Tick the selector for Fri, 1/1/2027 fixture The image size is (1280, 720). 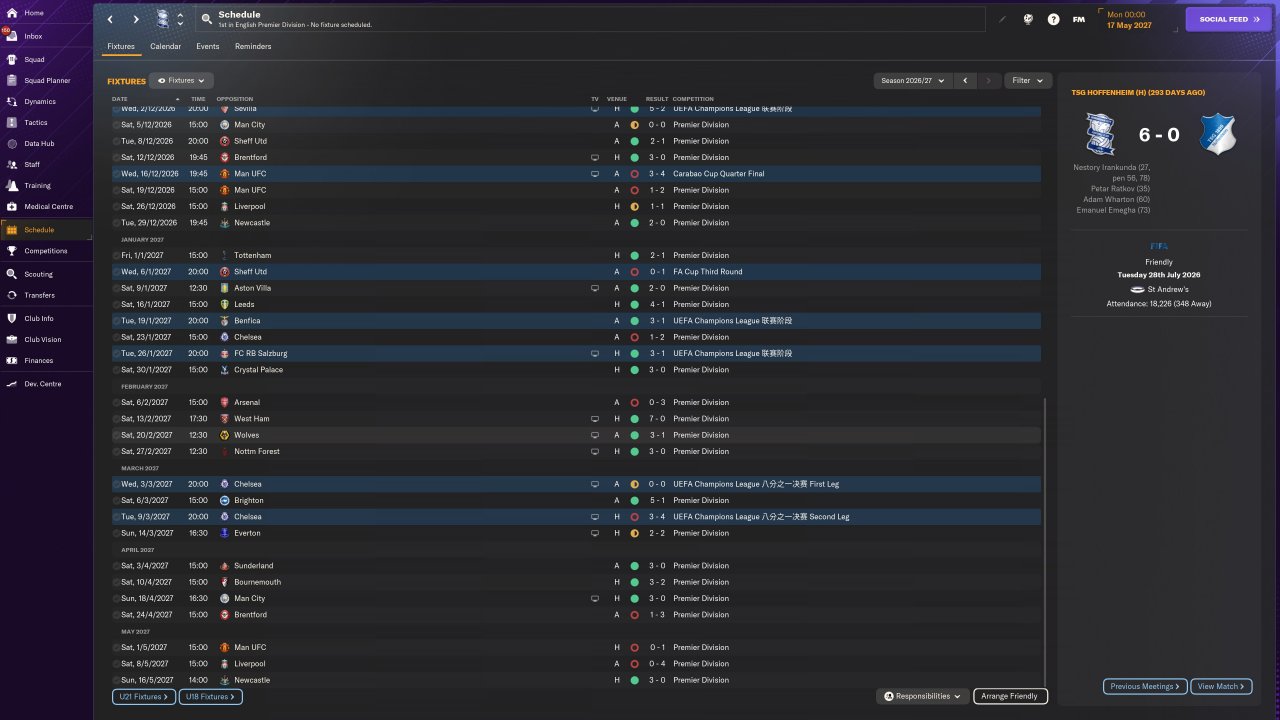116,255
